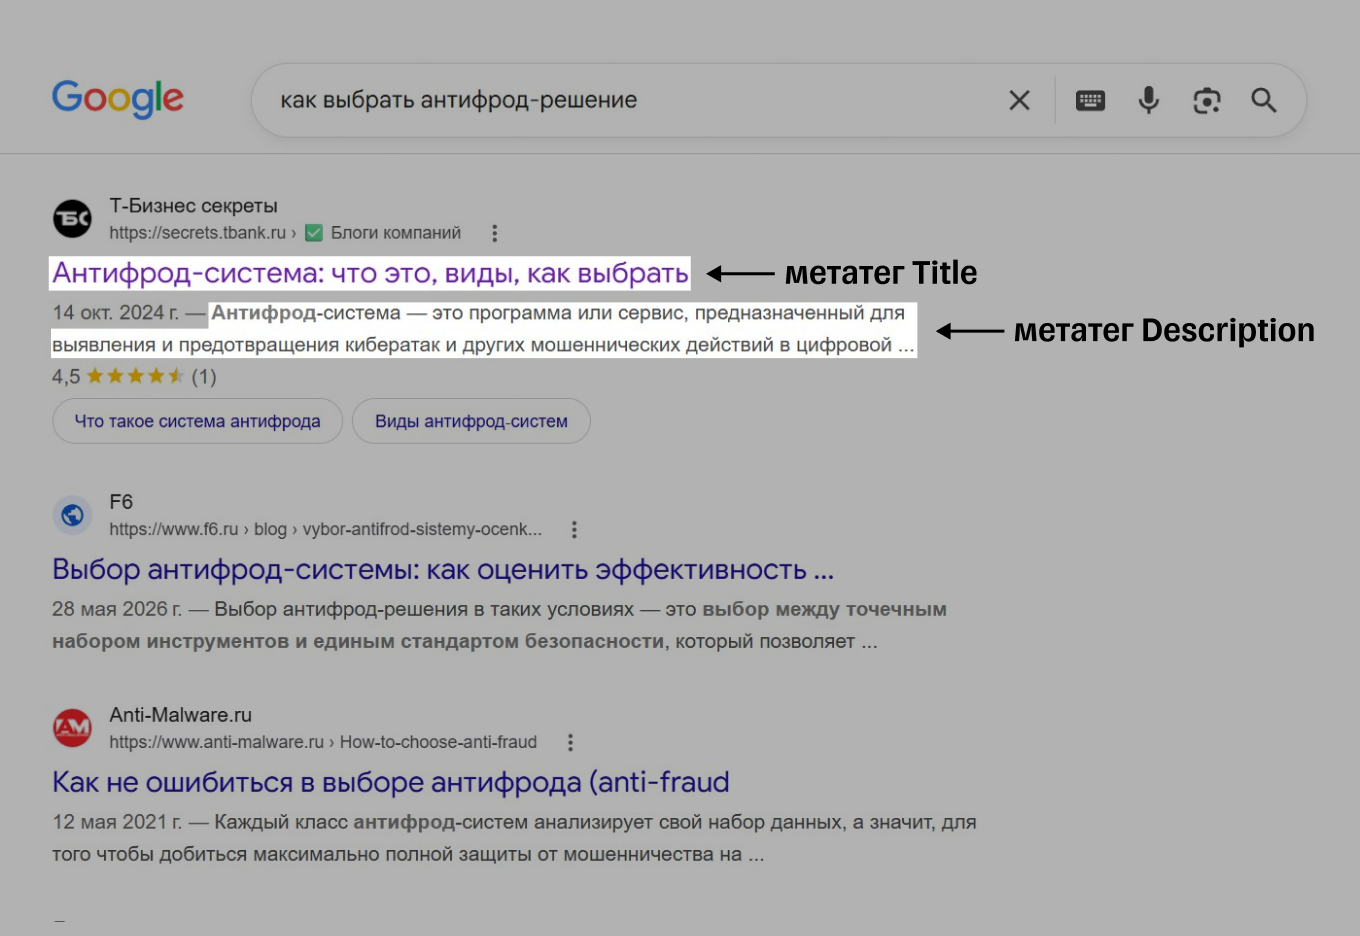Click the 4,5 star rating row
Screen dimensions: 1360x936
point(134,377)
